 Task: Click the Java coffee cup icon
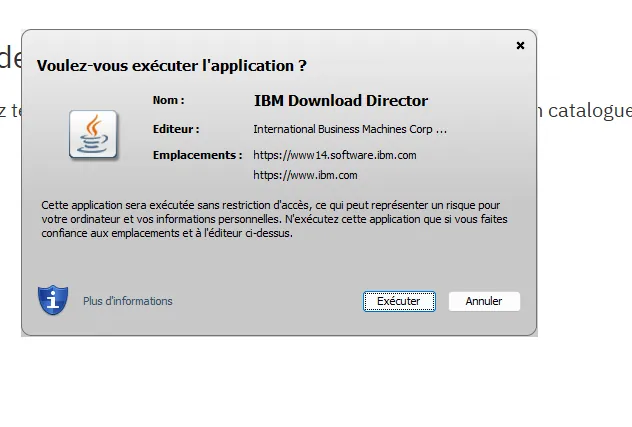pos(93,134)
